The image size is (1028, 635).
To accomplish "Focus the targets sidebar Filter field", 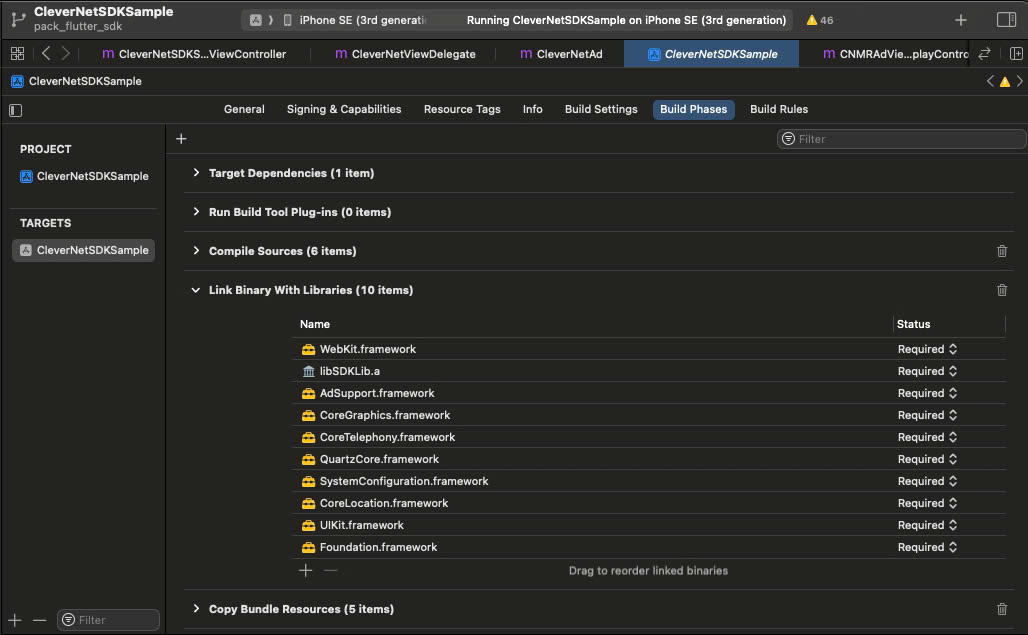I will [x=109, y=620].
